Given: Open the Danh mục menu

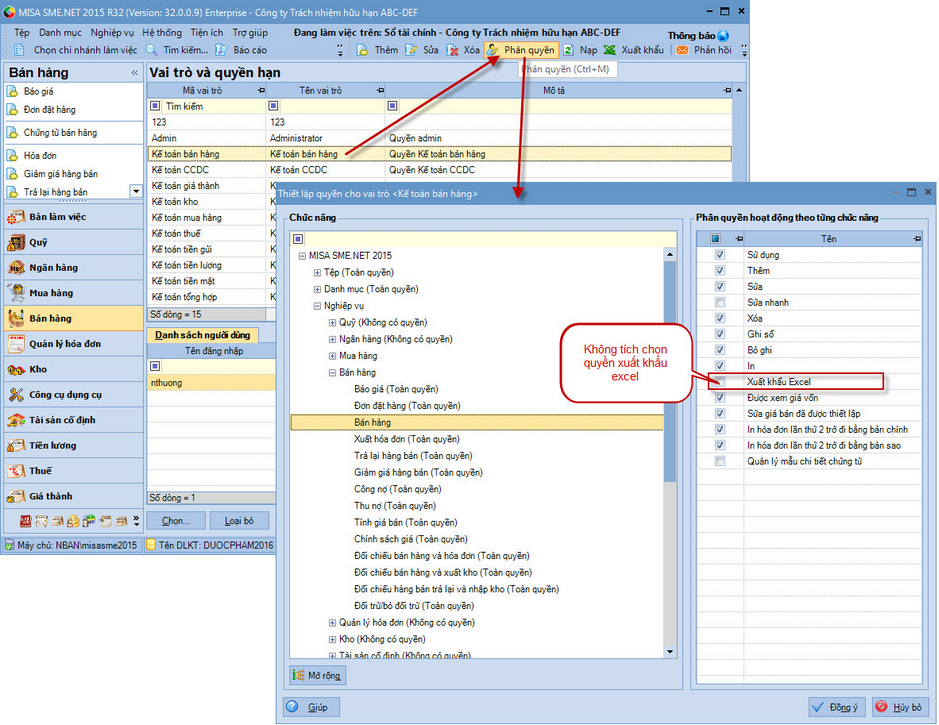Looking at the screenshot, I should click(60, 33).
